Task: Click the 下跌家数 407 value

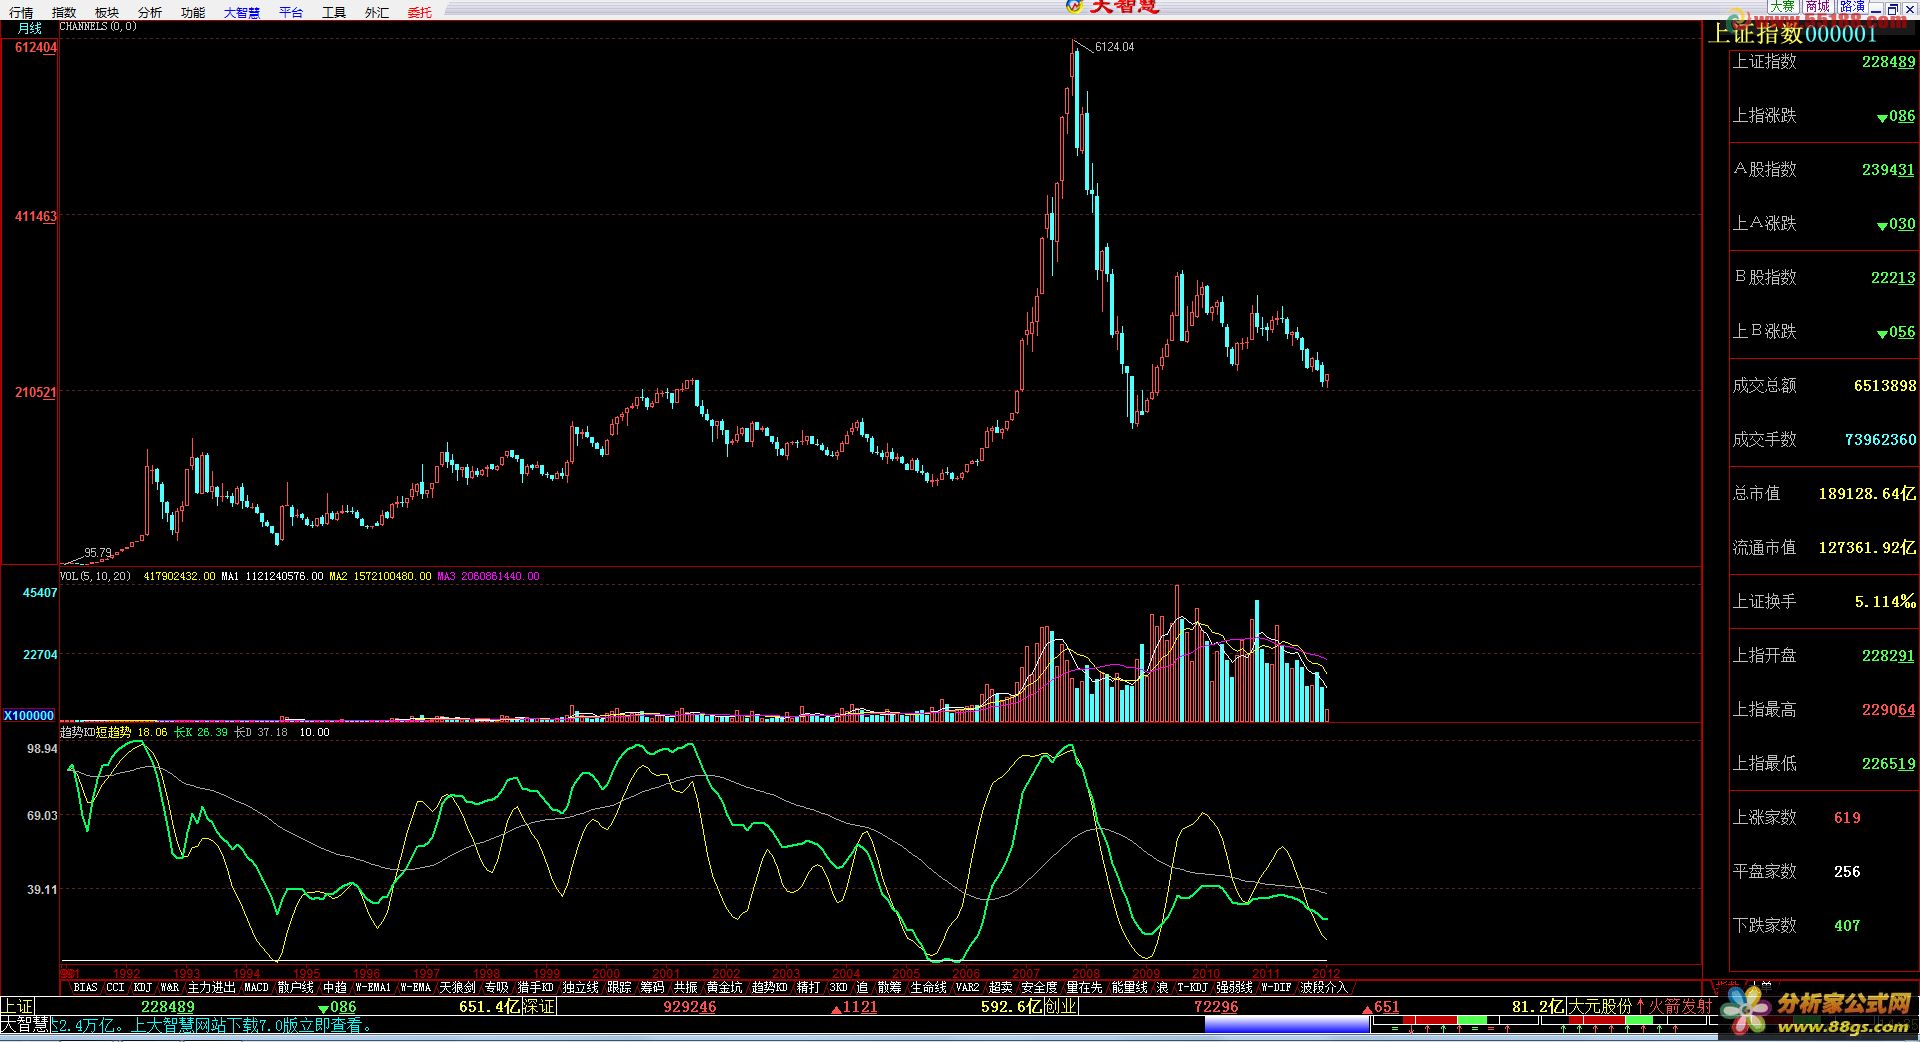Action: click(x=1847, y=926)
